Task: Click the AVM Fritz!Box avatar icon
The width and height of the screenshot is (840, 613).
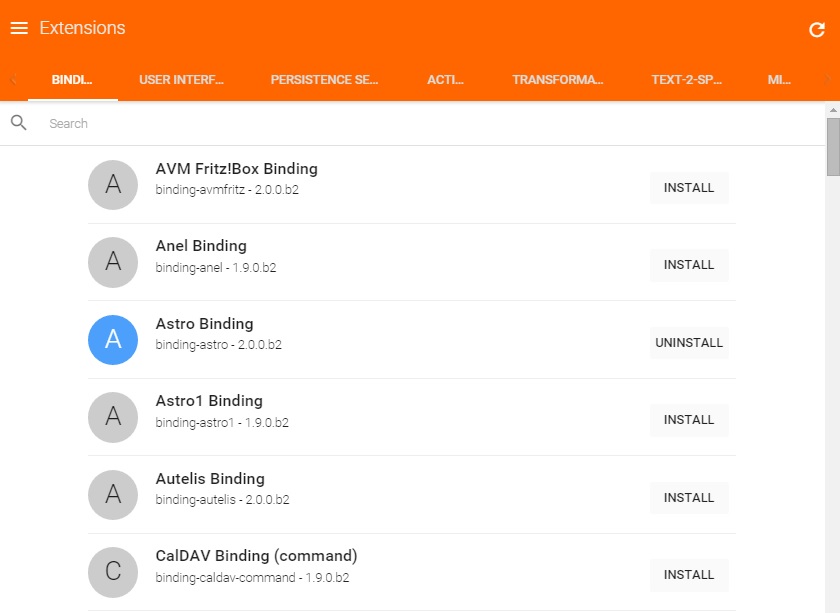Action: [x=113, y=184]
